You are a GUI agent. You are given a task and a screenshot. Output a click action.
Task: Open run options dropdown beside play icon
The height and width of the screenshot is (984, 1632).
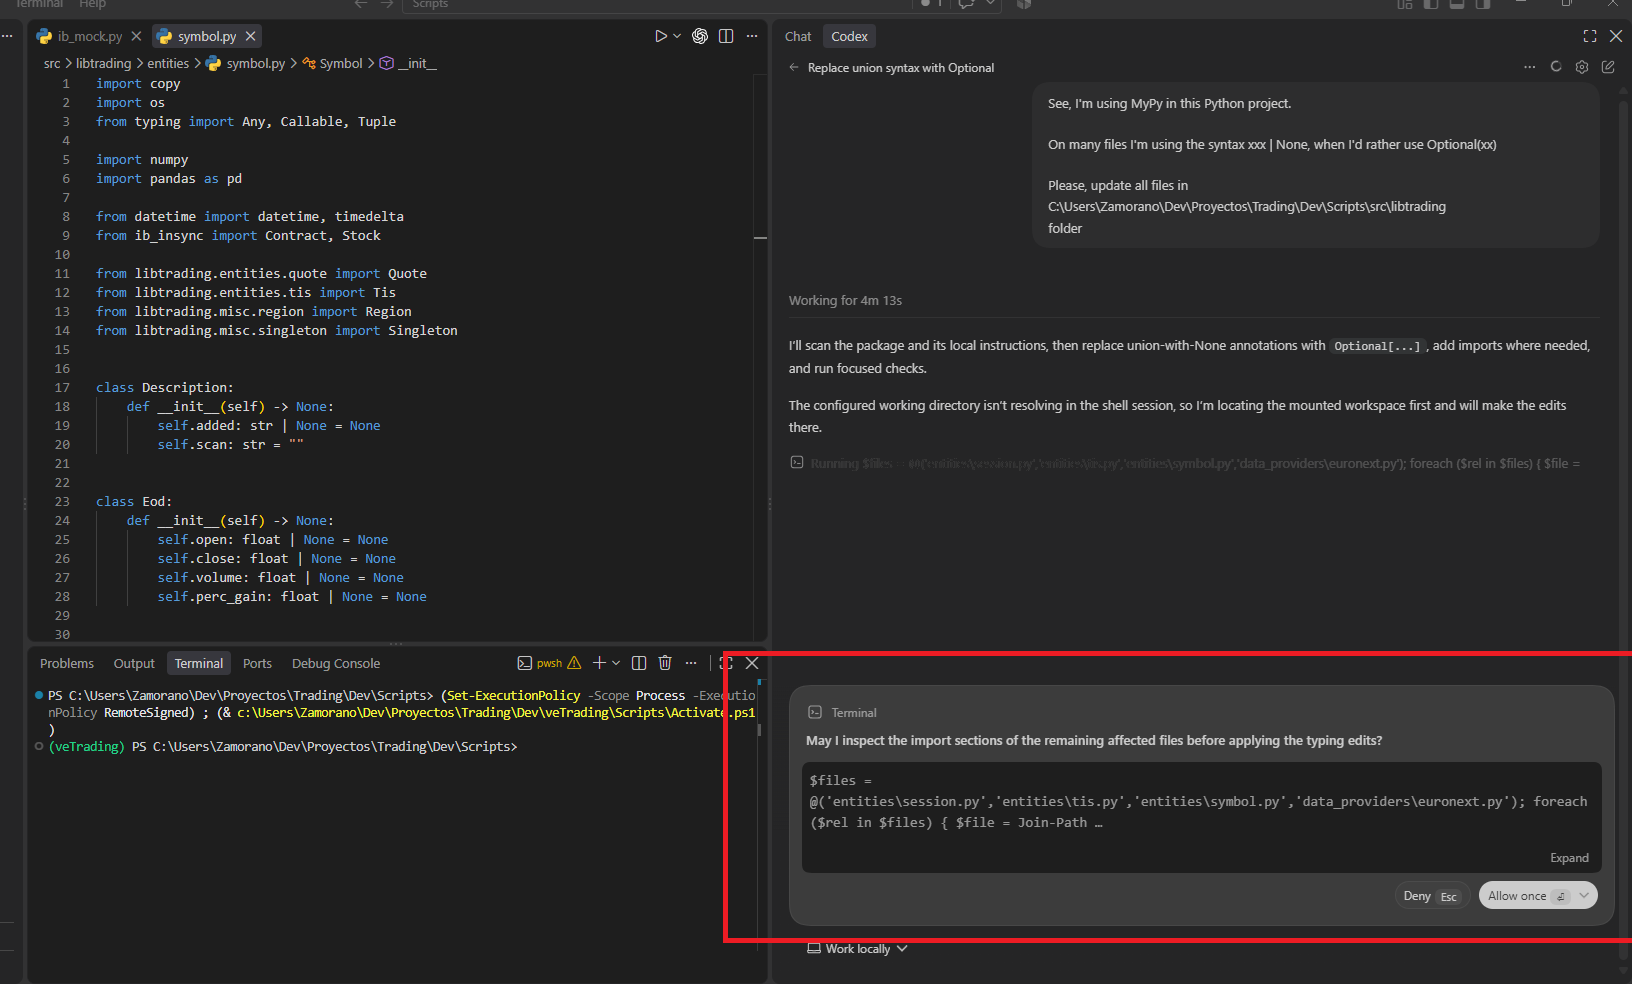[677, 36]
